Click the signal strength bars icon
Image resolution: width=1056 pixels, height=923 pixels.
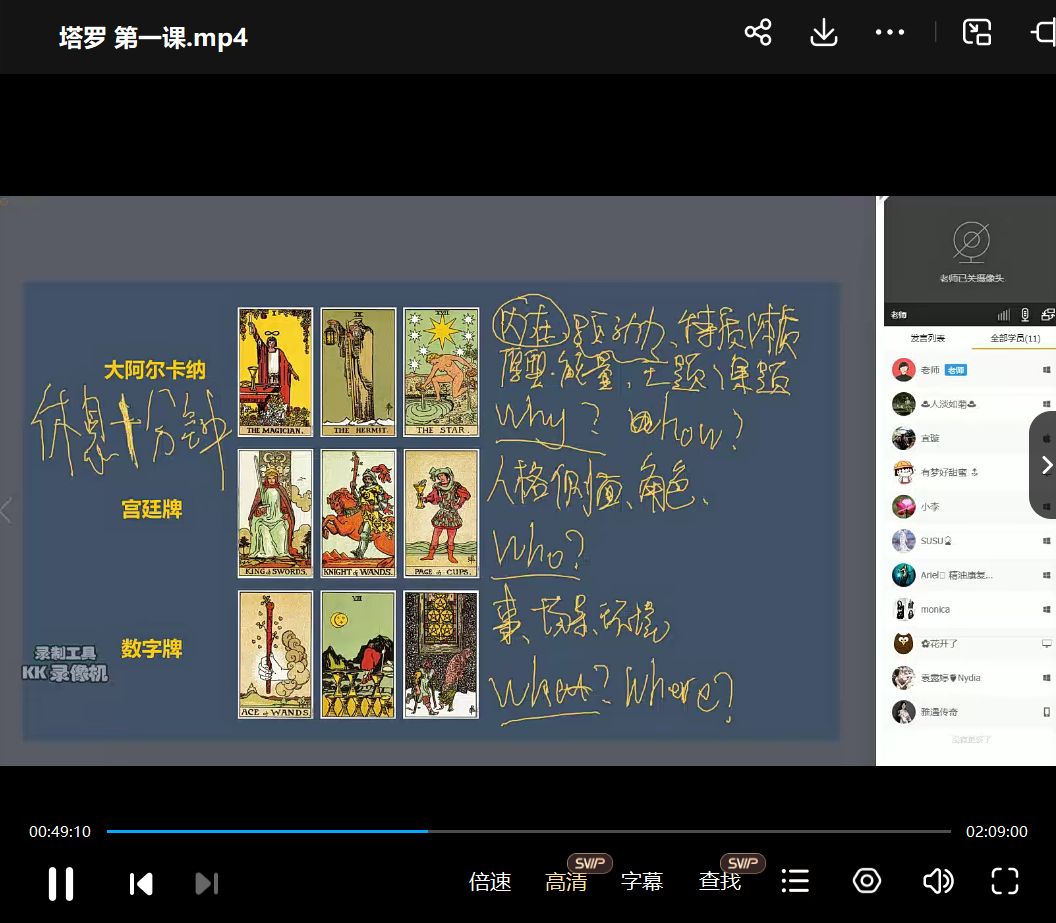pos(1003,314)
